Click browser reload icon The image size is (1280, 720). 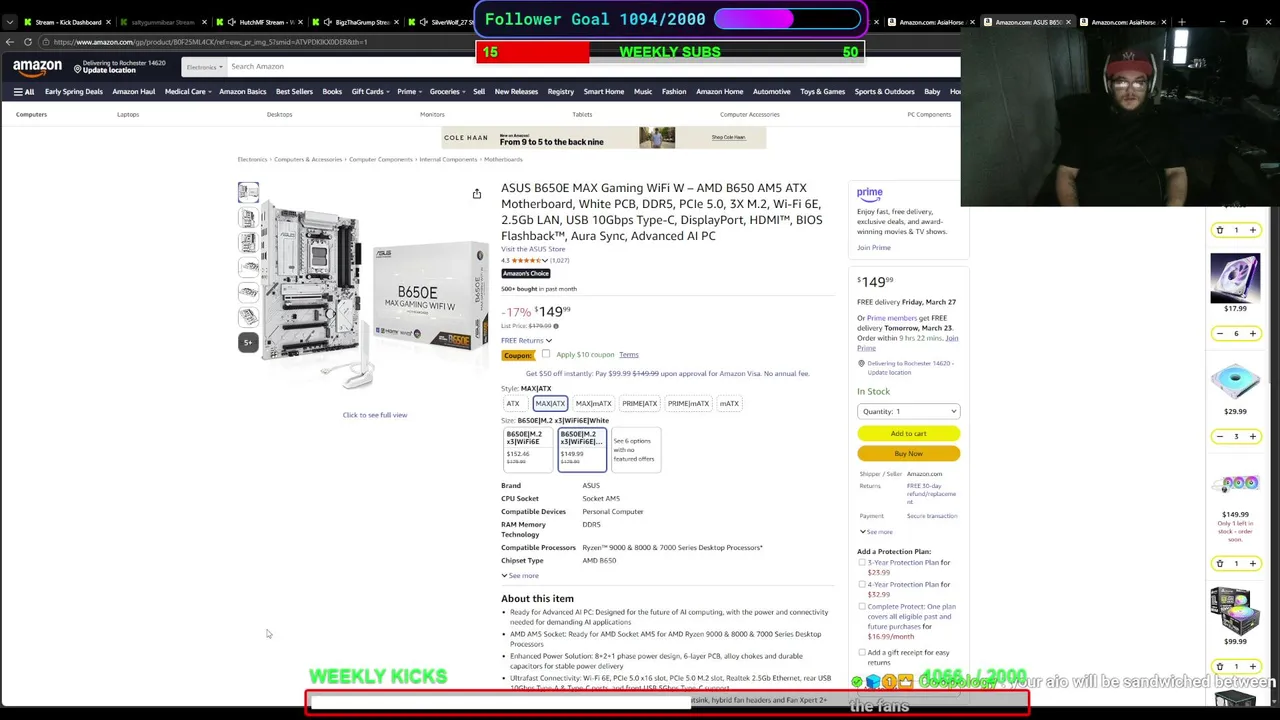pyautogui.click(x=28, y=42)
